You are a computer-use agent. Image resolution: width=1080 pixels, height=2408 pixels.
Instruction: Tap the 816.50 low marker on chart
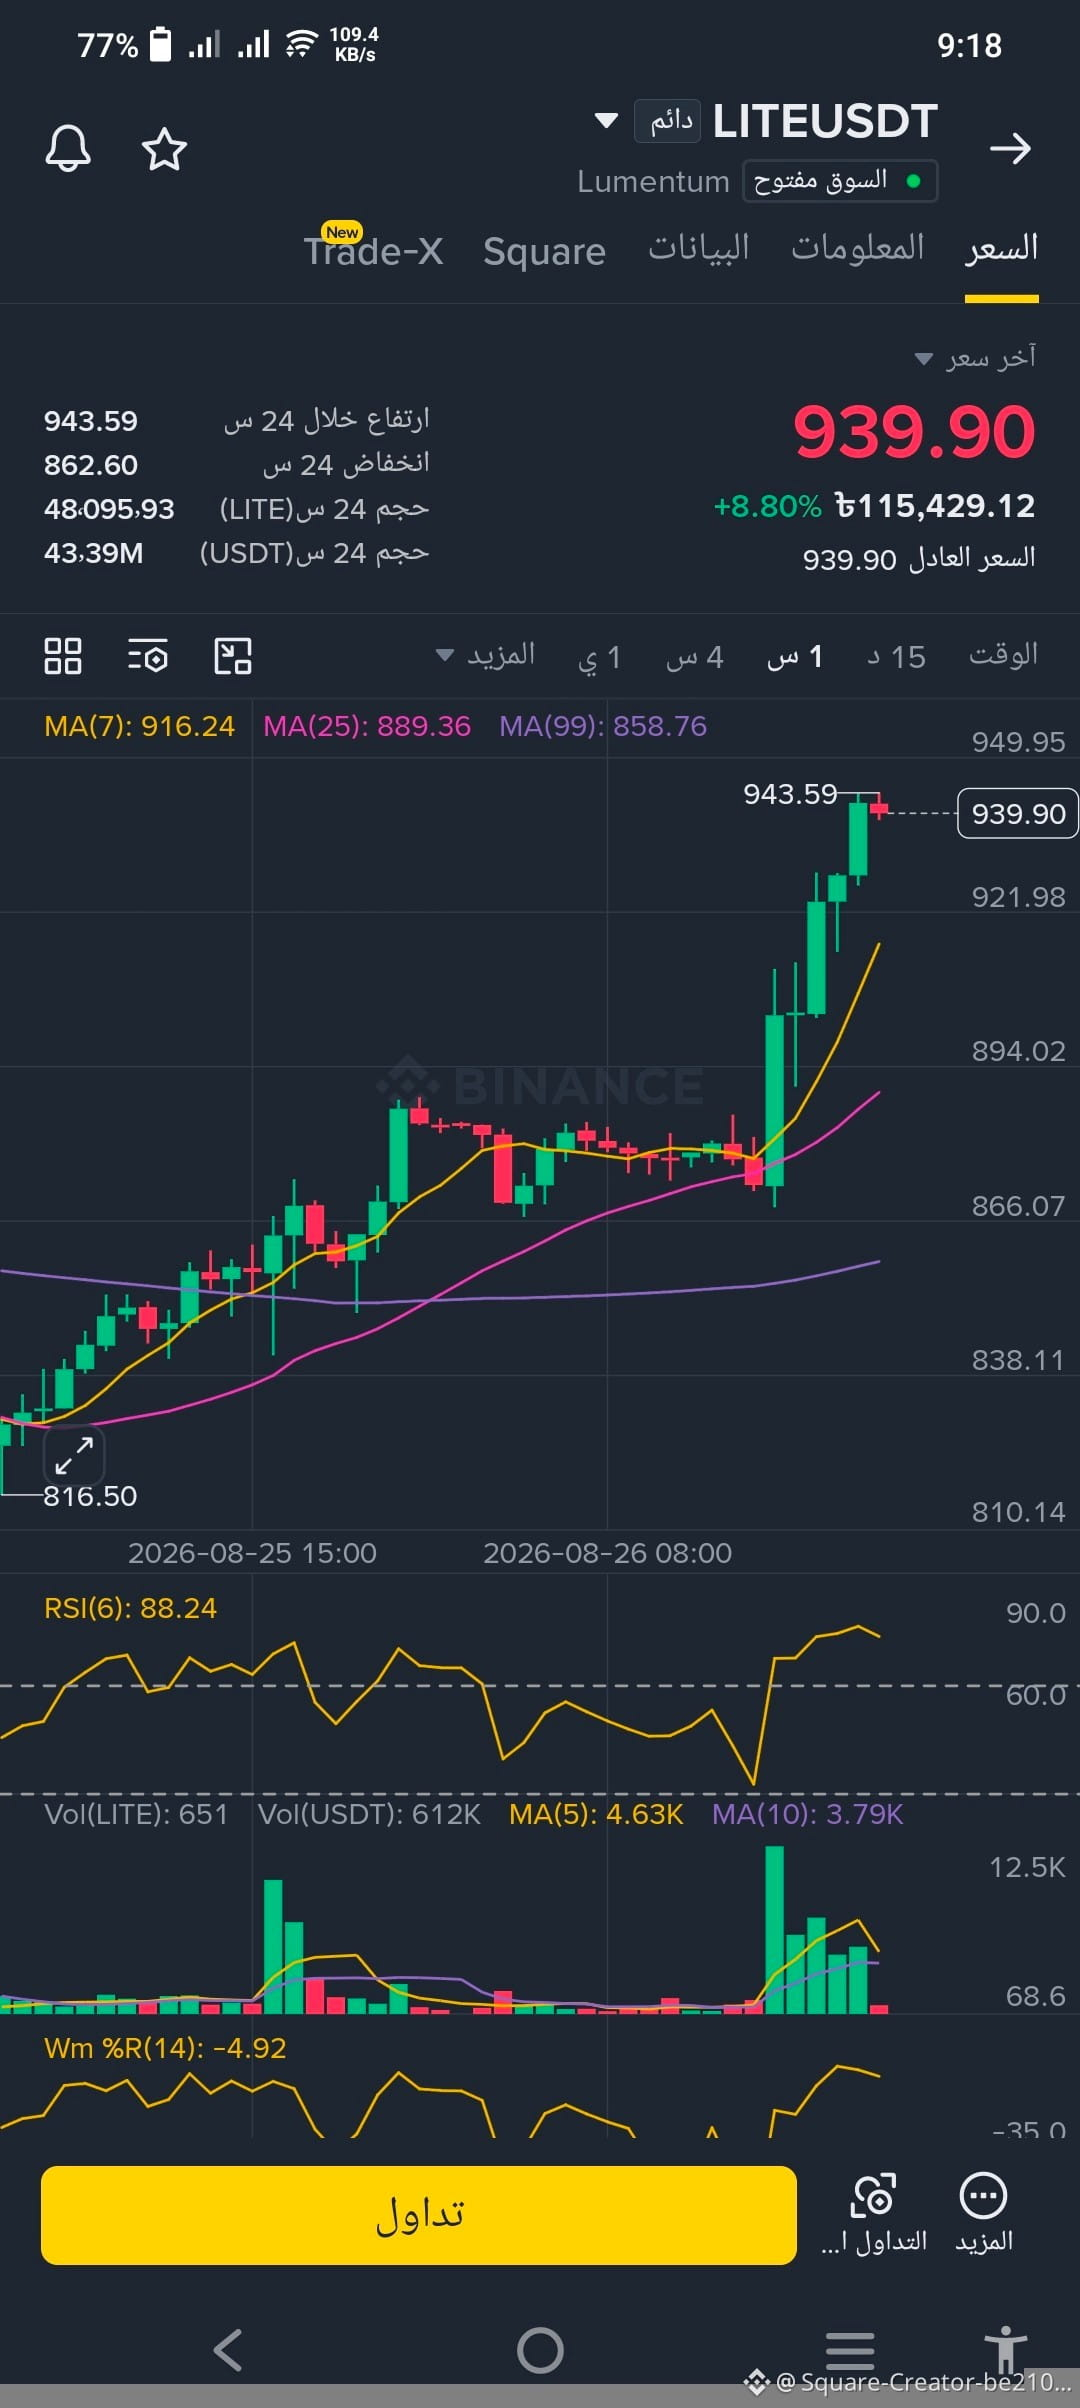click(90, 1496)
